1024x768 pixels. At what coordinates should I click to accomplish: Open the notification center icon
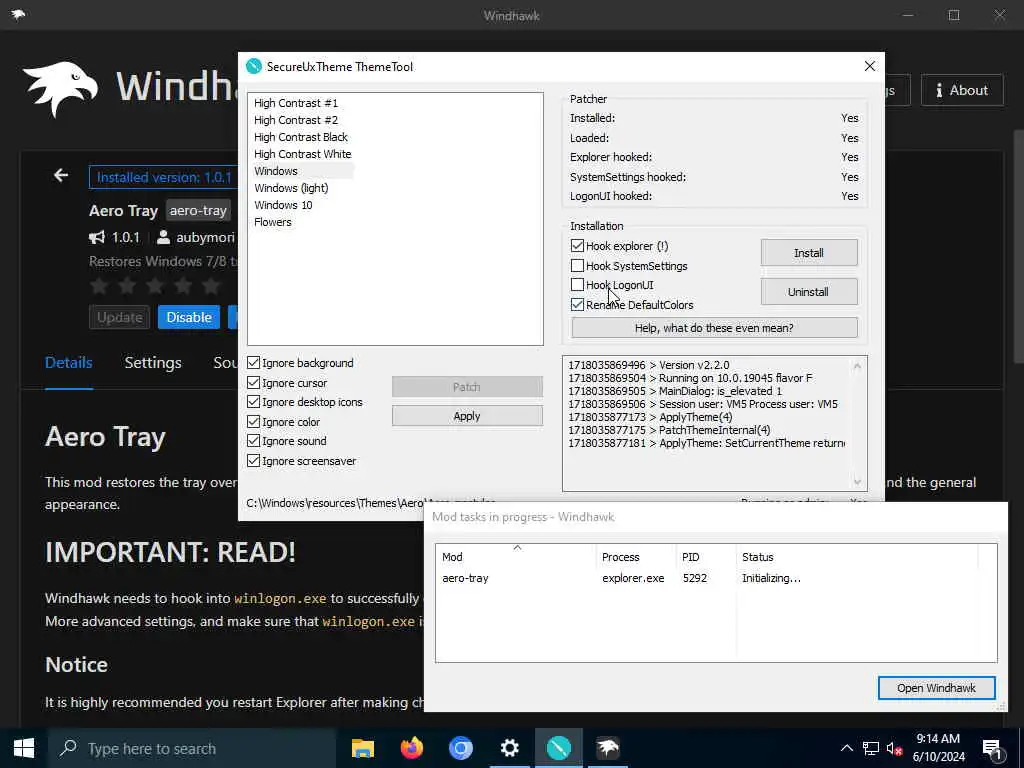(991, 749)
